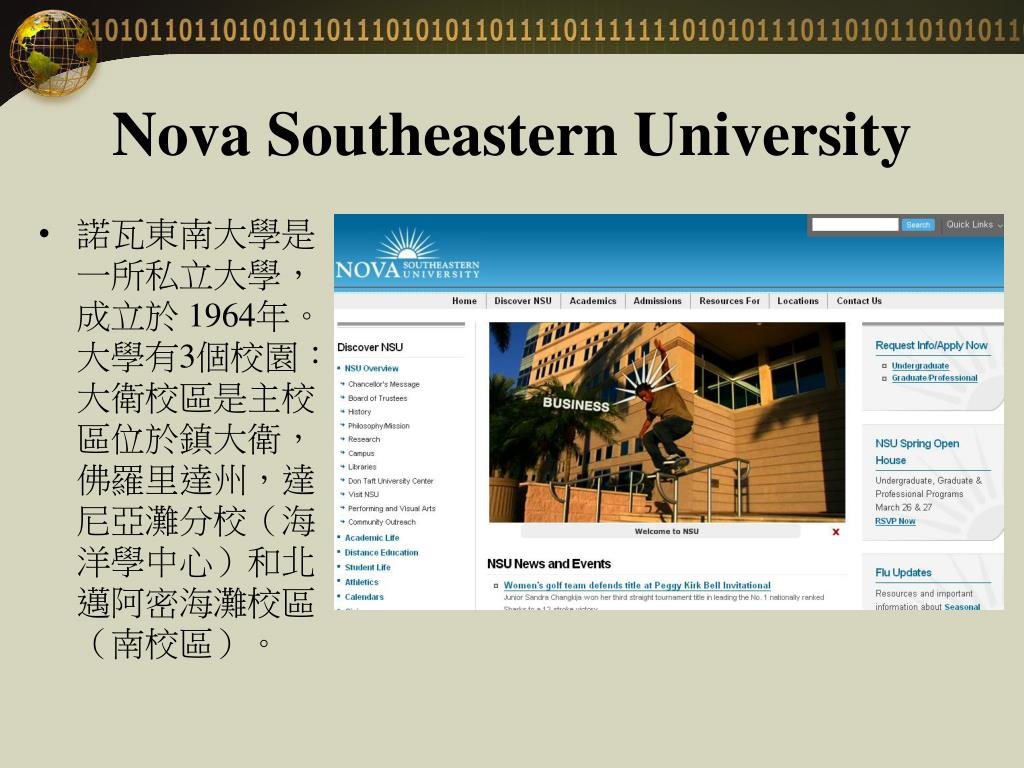The image size is (1024, 768).
Task: Expand Athletics section
Action: [361, 583]
